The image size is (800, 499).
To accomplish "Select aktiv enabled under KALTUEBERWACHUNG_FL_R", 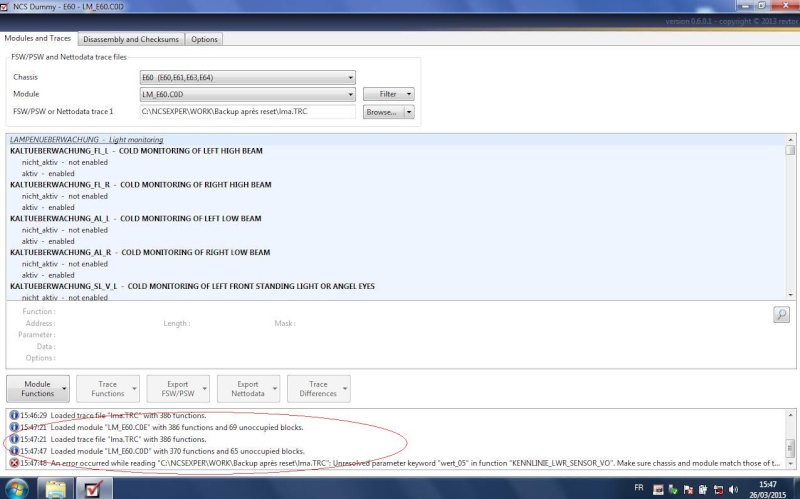I will point(48,207).
